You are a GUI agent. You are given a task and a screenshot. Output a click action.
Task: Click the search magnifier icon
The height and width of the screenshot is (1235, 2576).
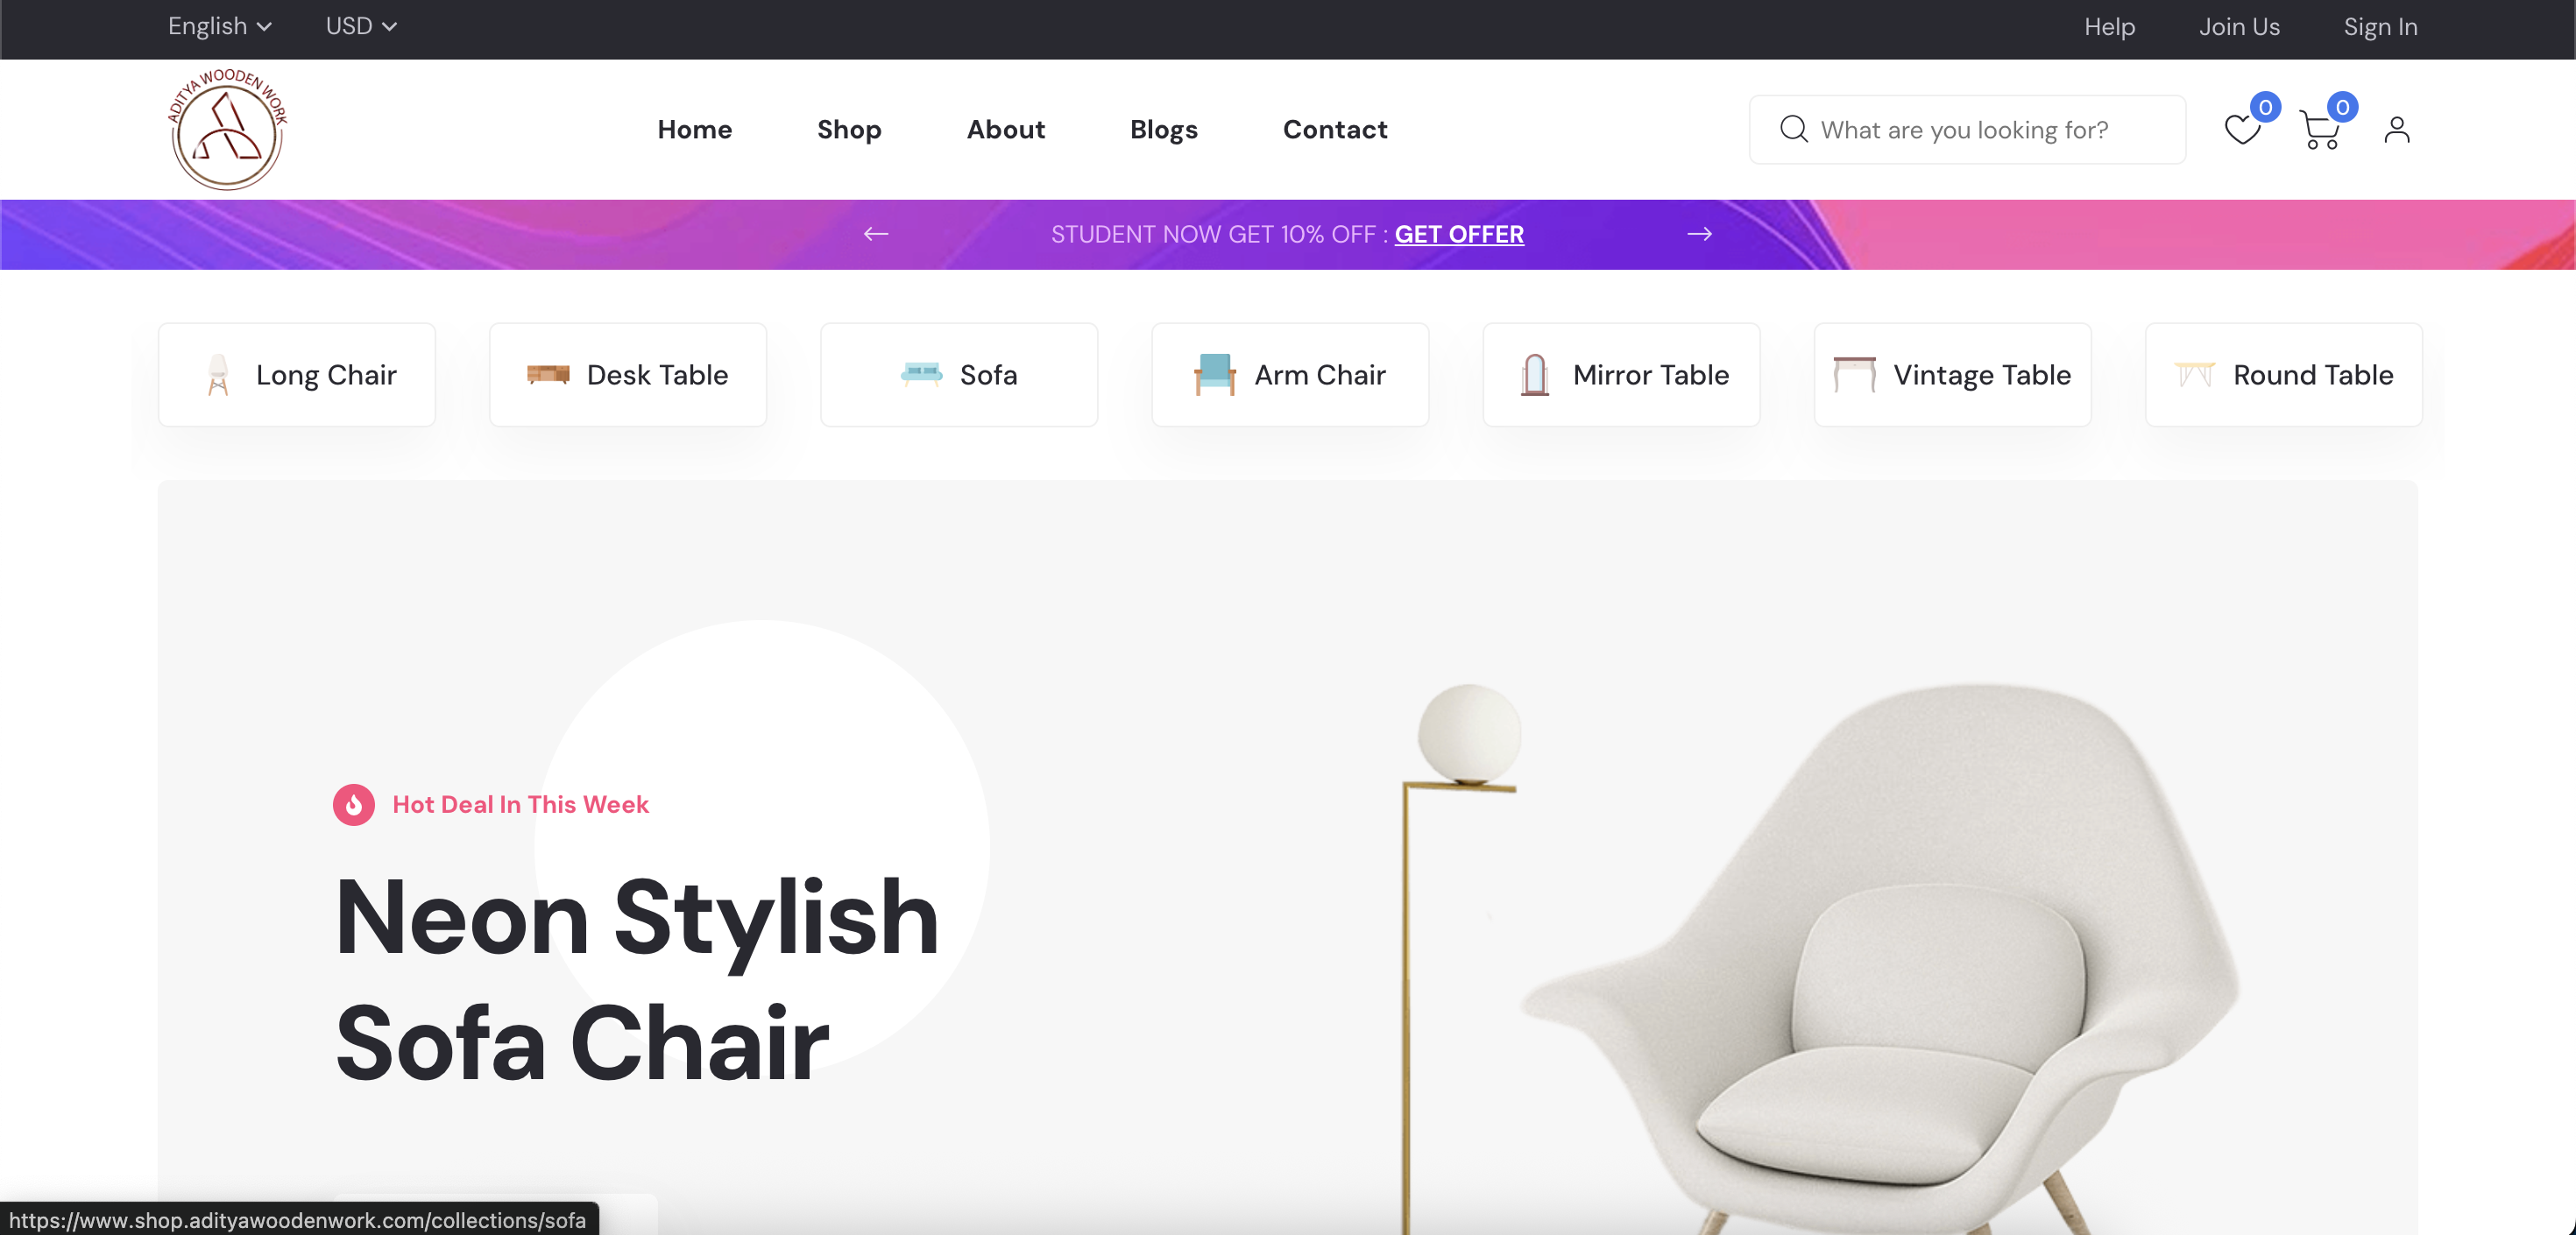coord(1793,129)
